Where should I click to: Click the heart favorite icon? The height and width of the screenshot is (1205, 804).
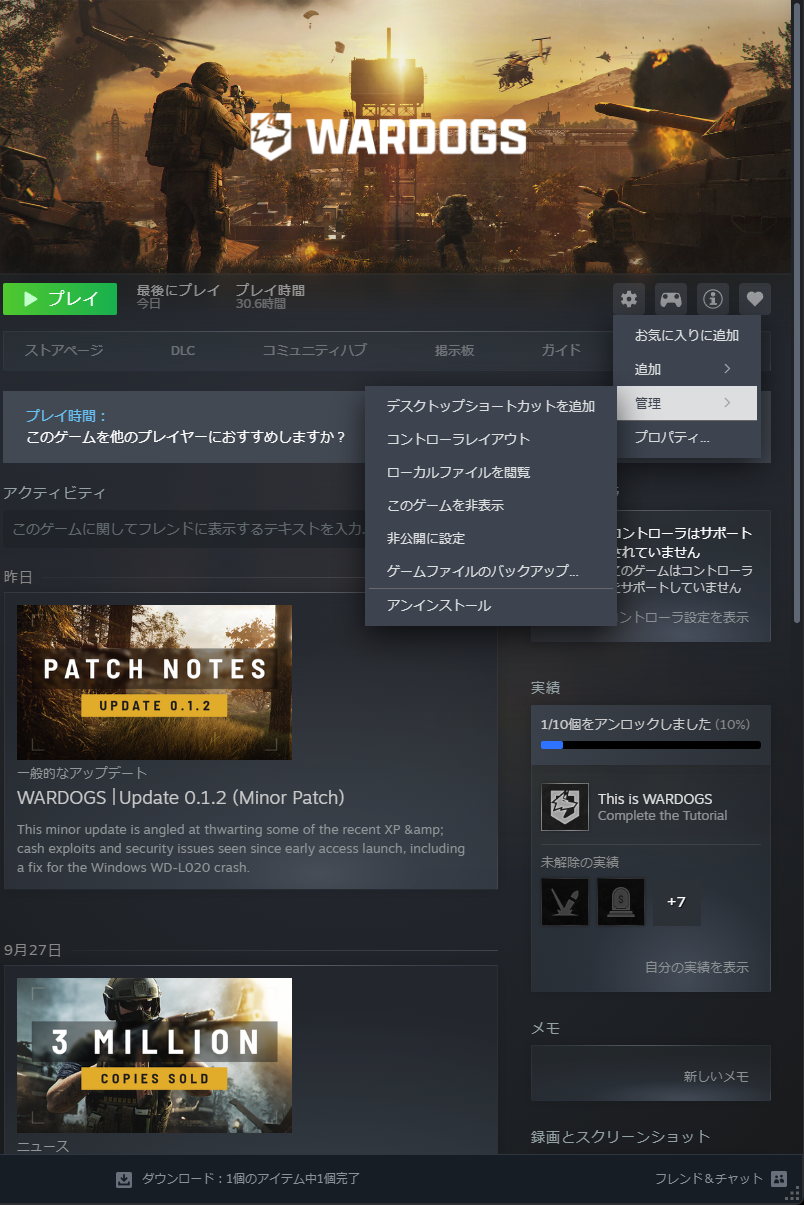[x=755, y=299]
